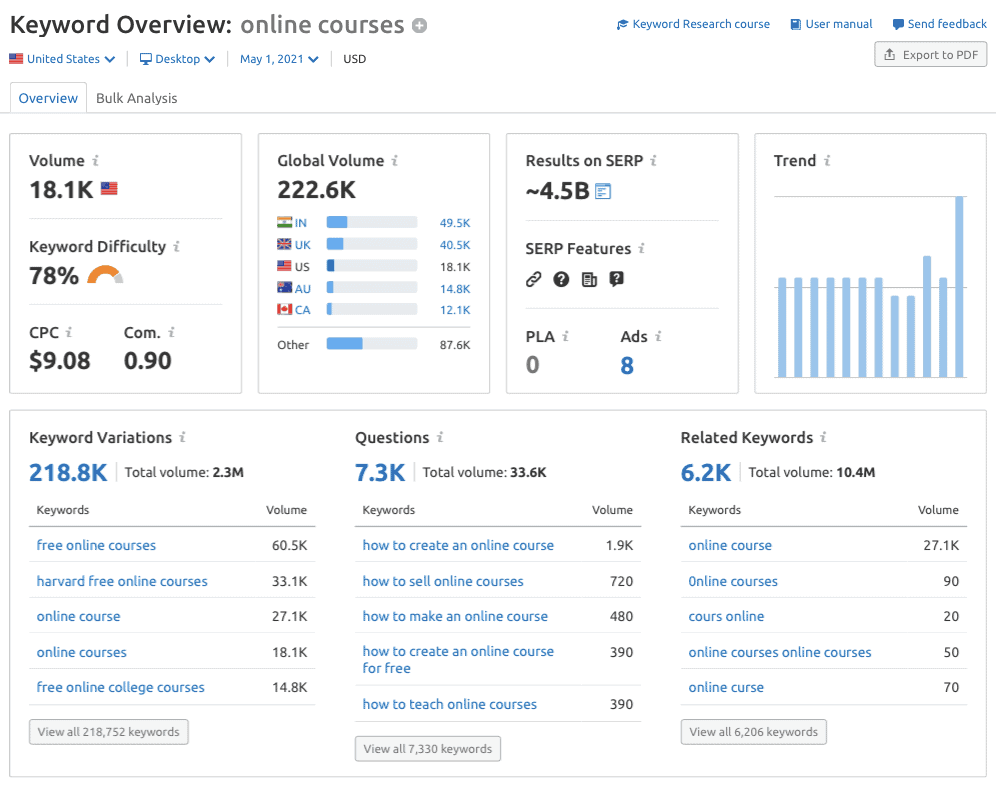Click the Export to PDF button
Image resolution: width=996 pixels, height=786 pixels.
930,54
